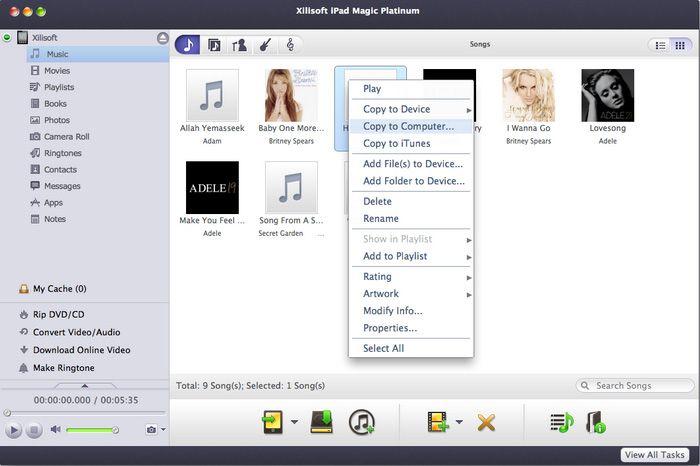Mute the player volume
The height and width of the screenshot is (466, 700).
[x=55, y=429]
